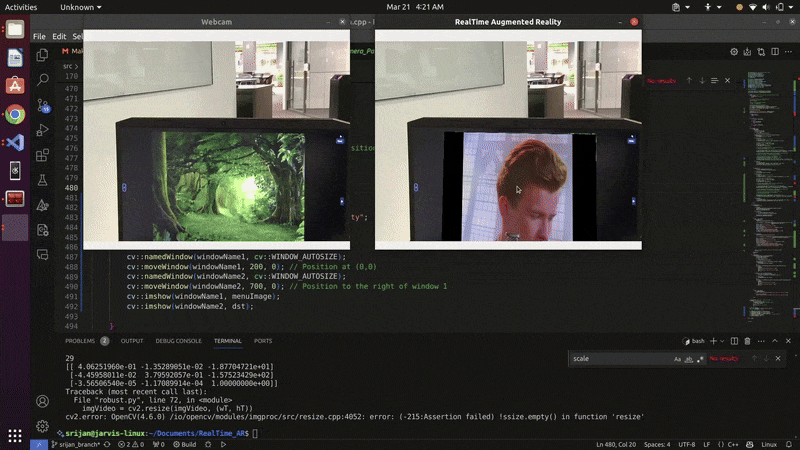The height and width of the screenshot is (450, 800).
Task: Click the LF end-of-line indicator
Action: pyautogui.click(x=707, y=444)
